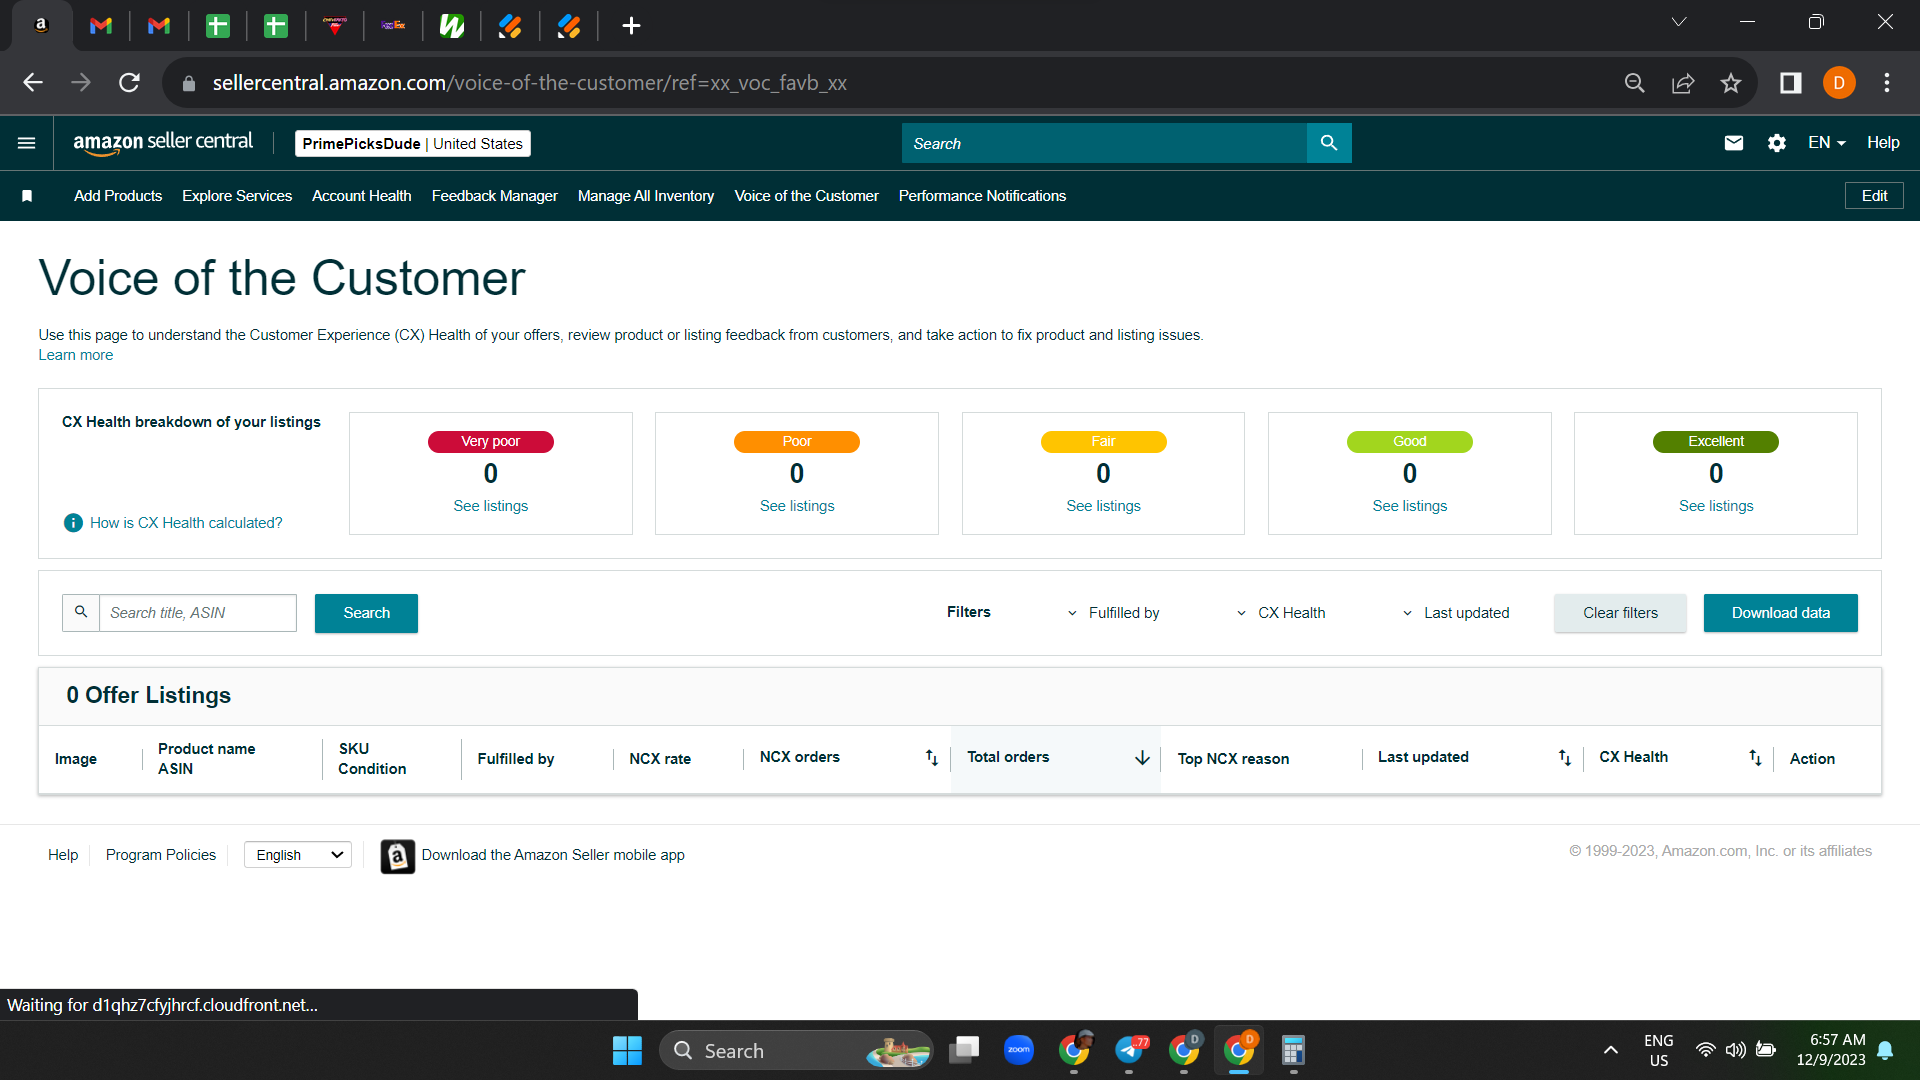Screen dimensions: 1920x1080
Task: Open Calculator from the taskbar
Action: (x=1293, y=1050)
